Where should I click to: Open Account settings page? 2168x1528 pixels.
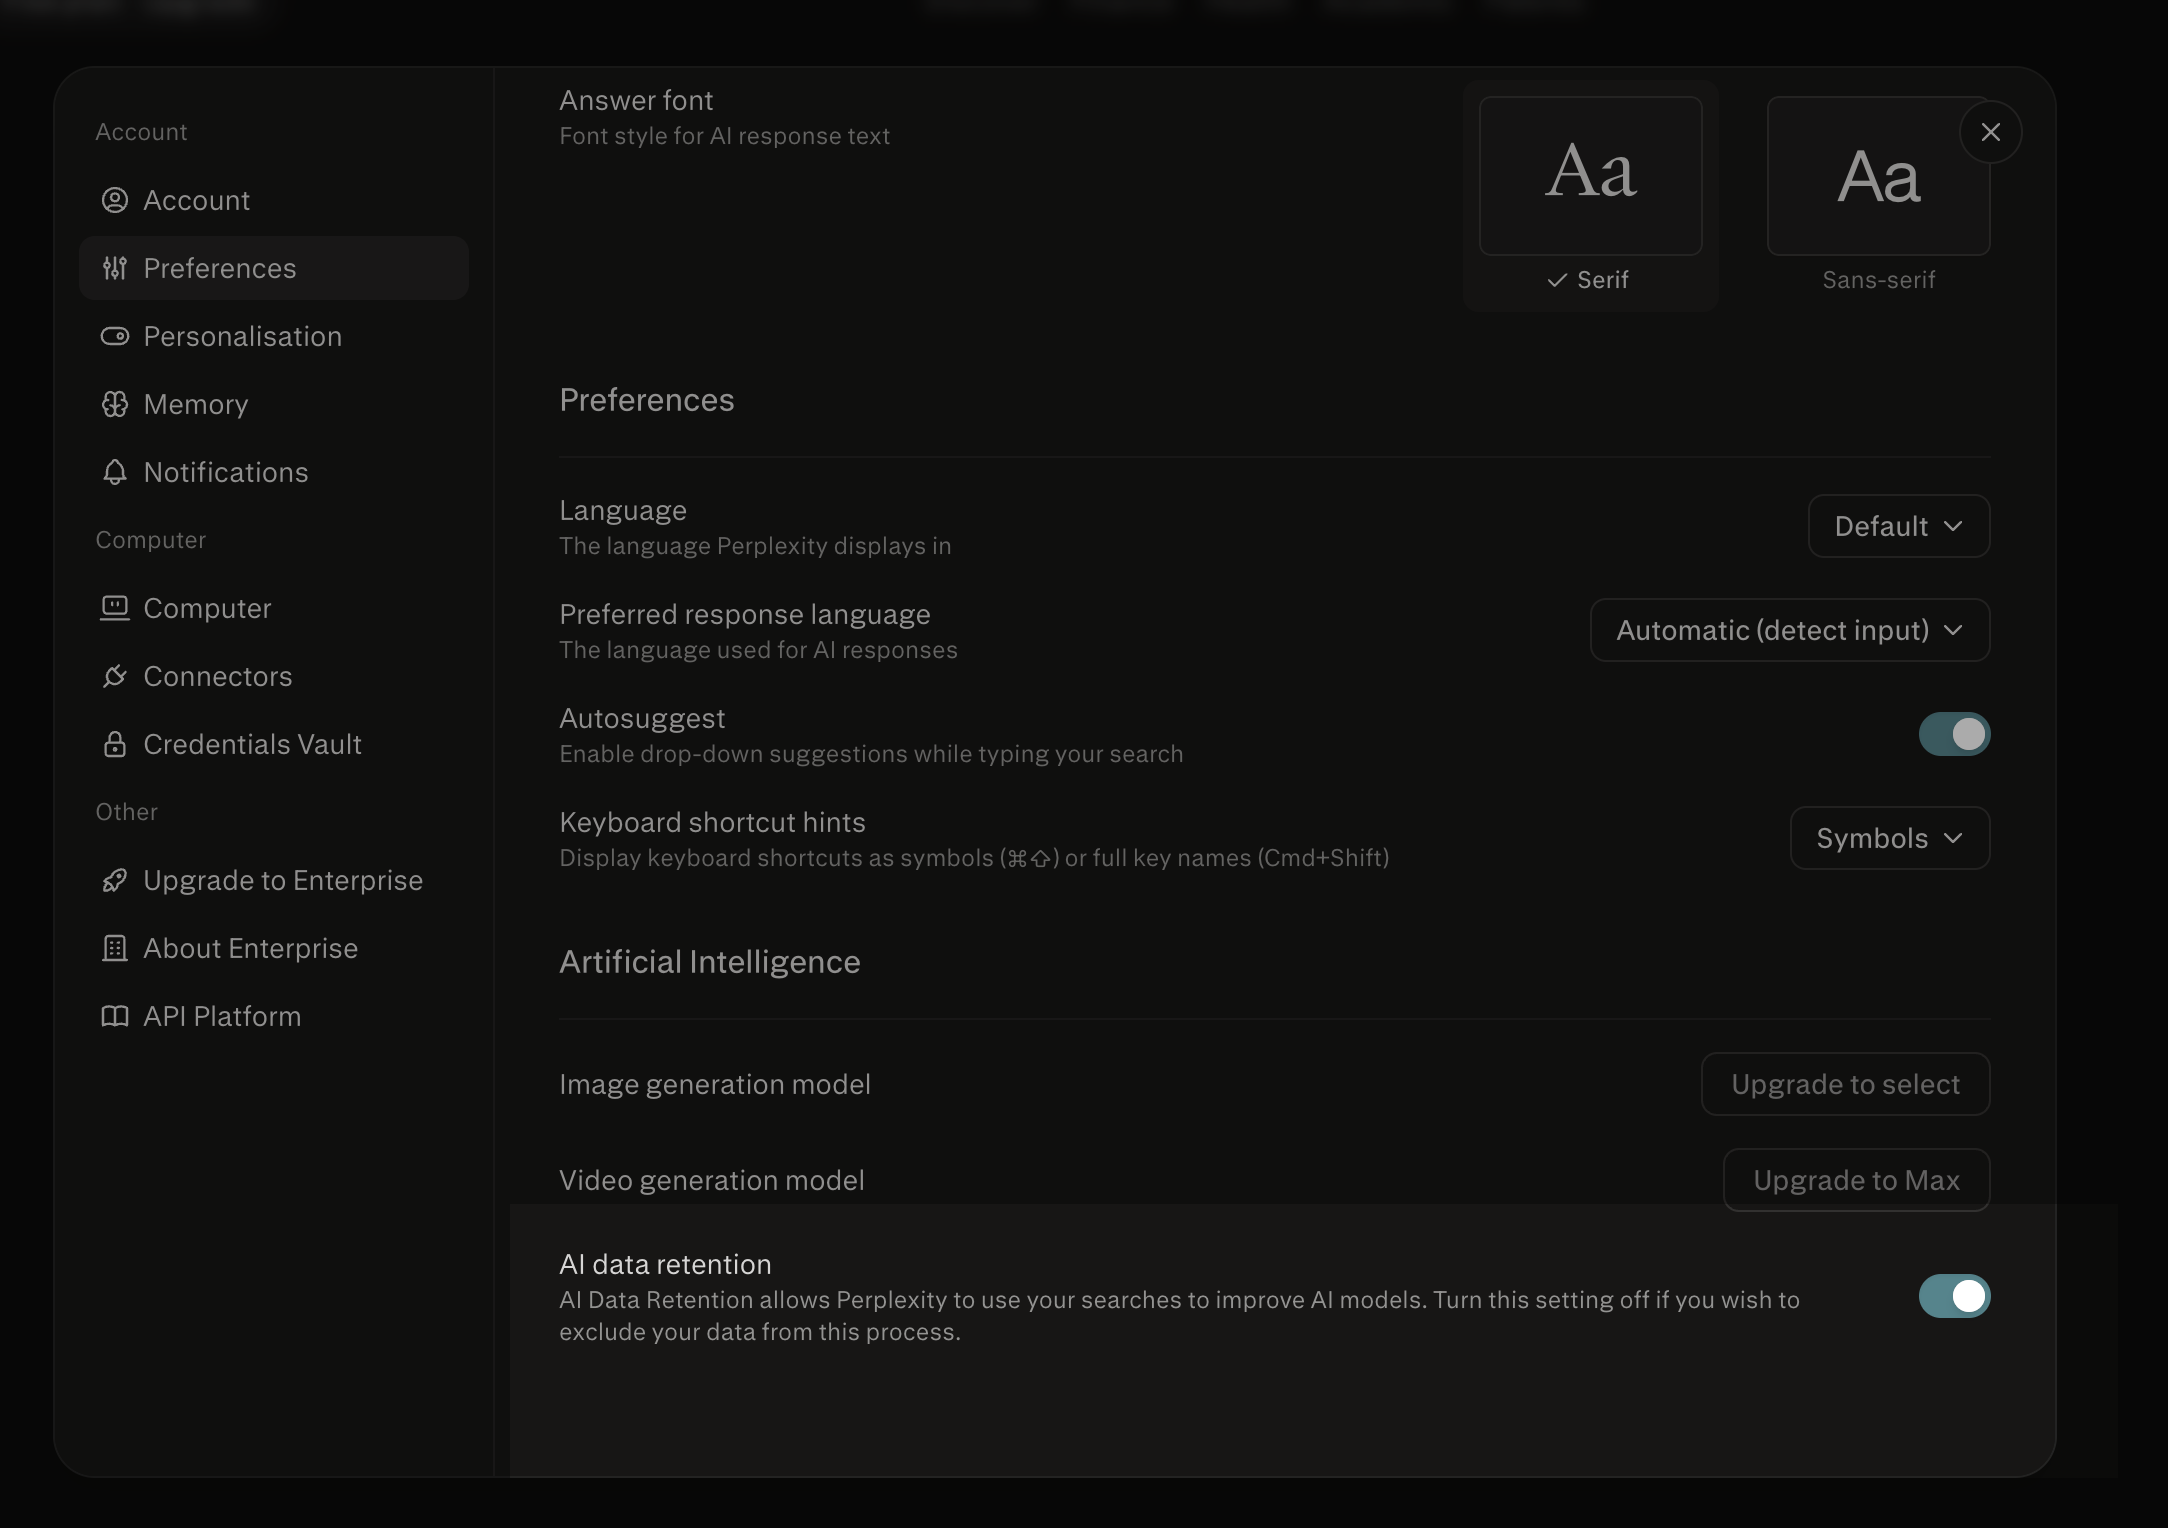(274, 200)
